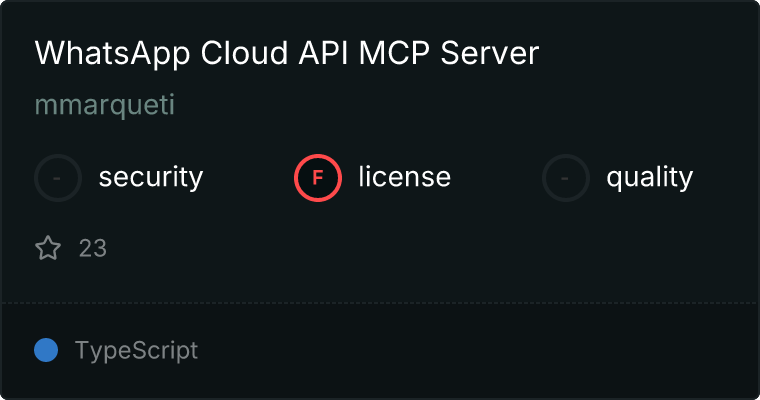
Task: Click the dashed divider above the TypeScript row
Action: [380, 302]
